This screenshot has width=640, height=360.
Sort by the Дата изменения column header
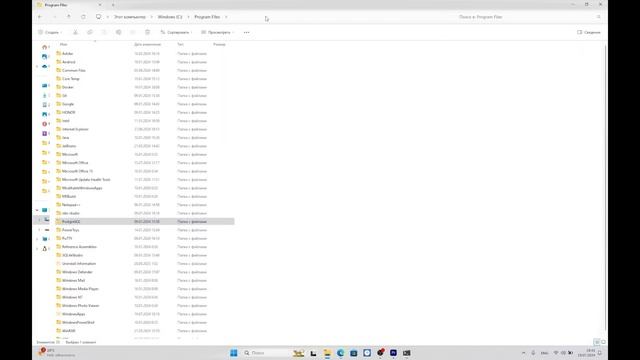point(147,44)
